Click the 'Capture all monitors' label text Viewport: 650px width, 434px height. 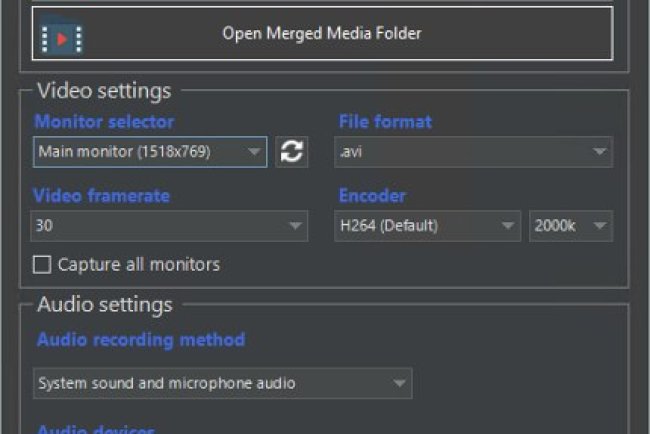tap(138, 265)
